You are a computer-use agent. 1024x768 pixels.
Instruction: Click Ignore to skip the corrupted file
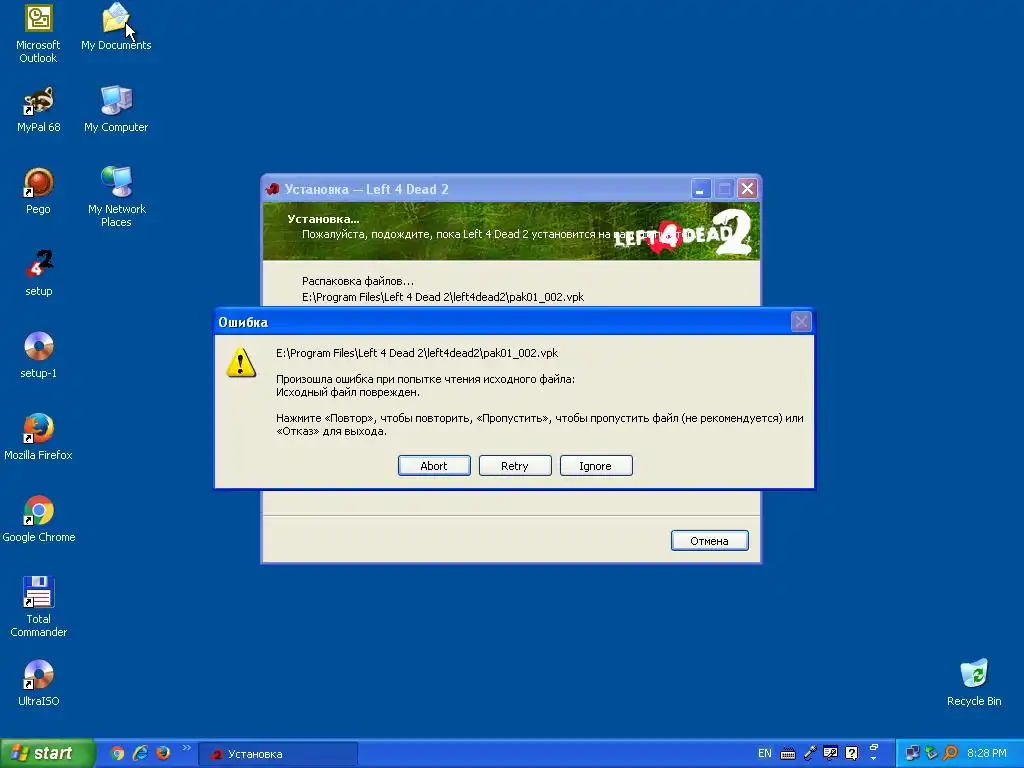click(596, 466)
